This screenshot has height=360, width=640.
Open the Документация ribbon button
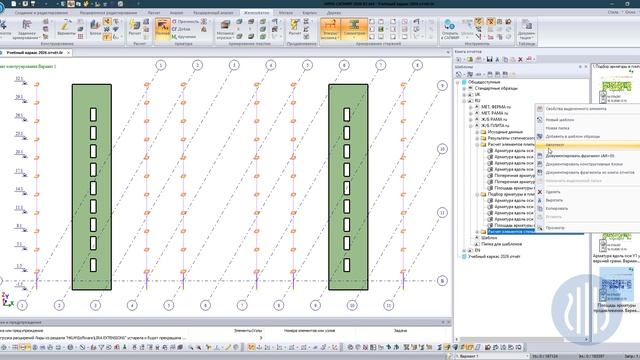tap(527, 29)
